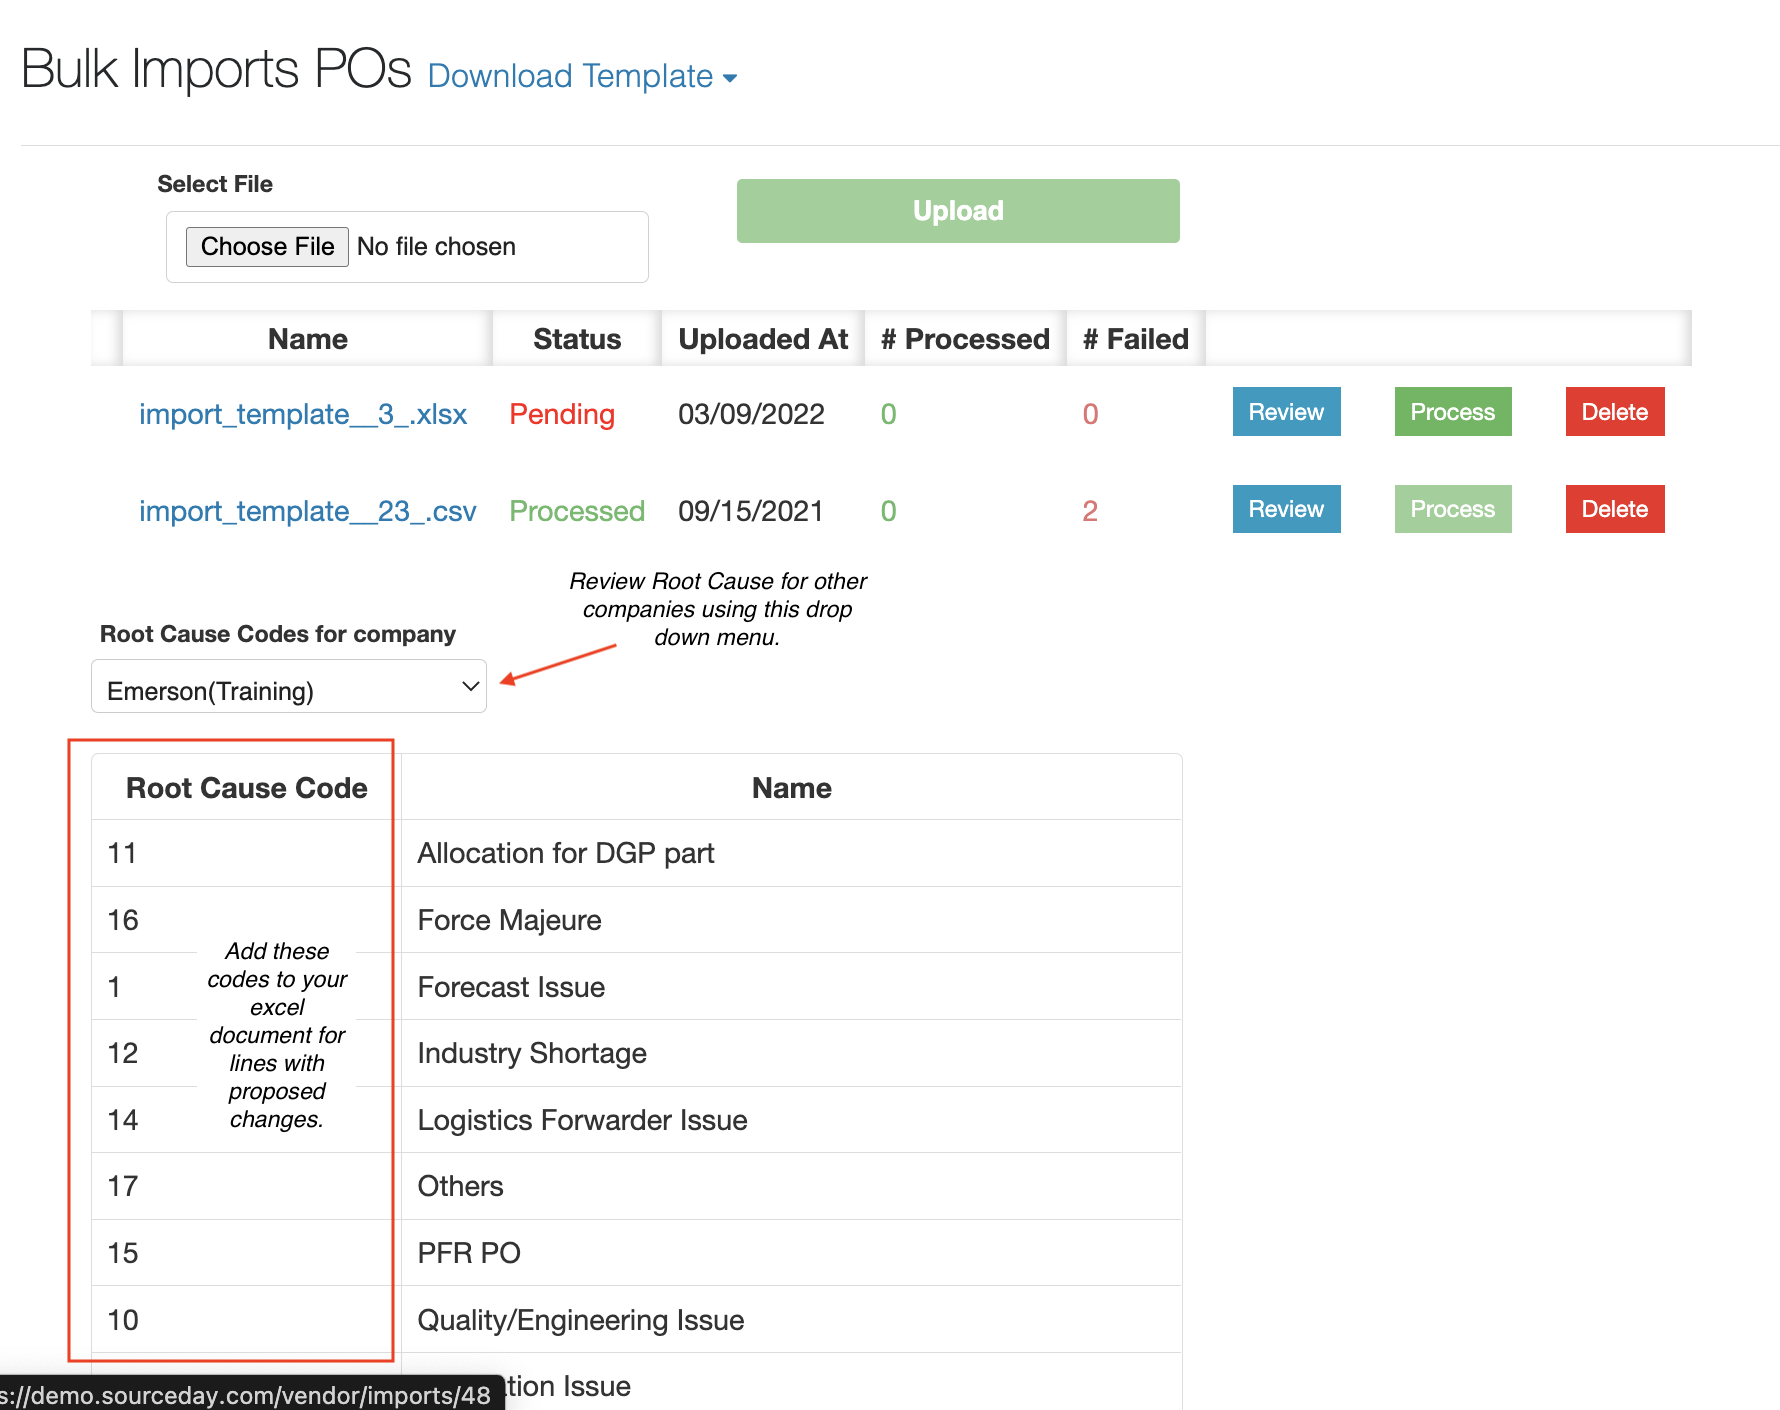
Task: Process the pending xlsx import
Action: [x=1452, y=412]
